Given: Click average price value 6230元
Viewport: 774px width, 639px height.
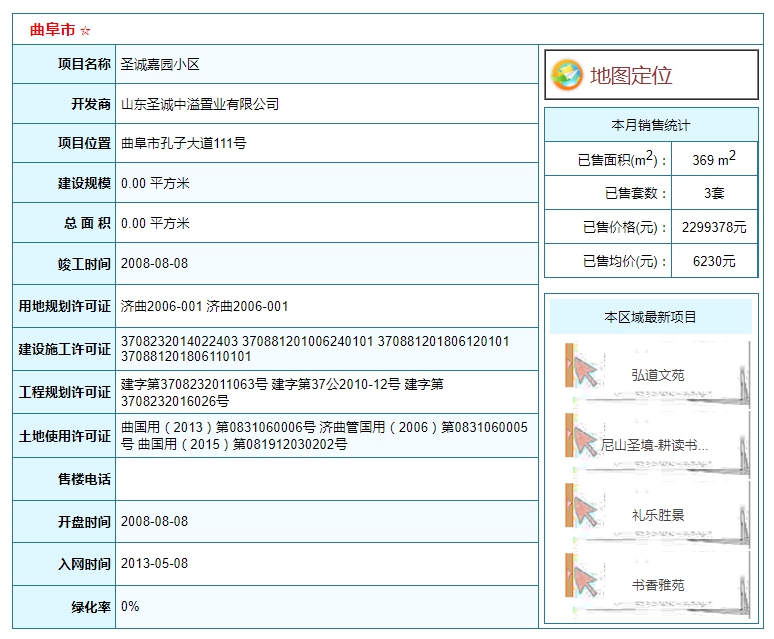Looking at the screenshot, I should (x=714, y=261).
